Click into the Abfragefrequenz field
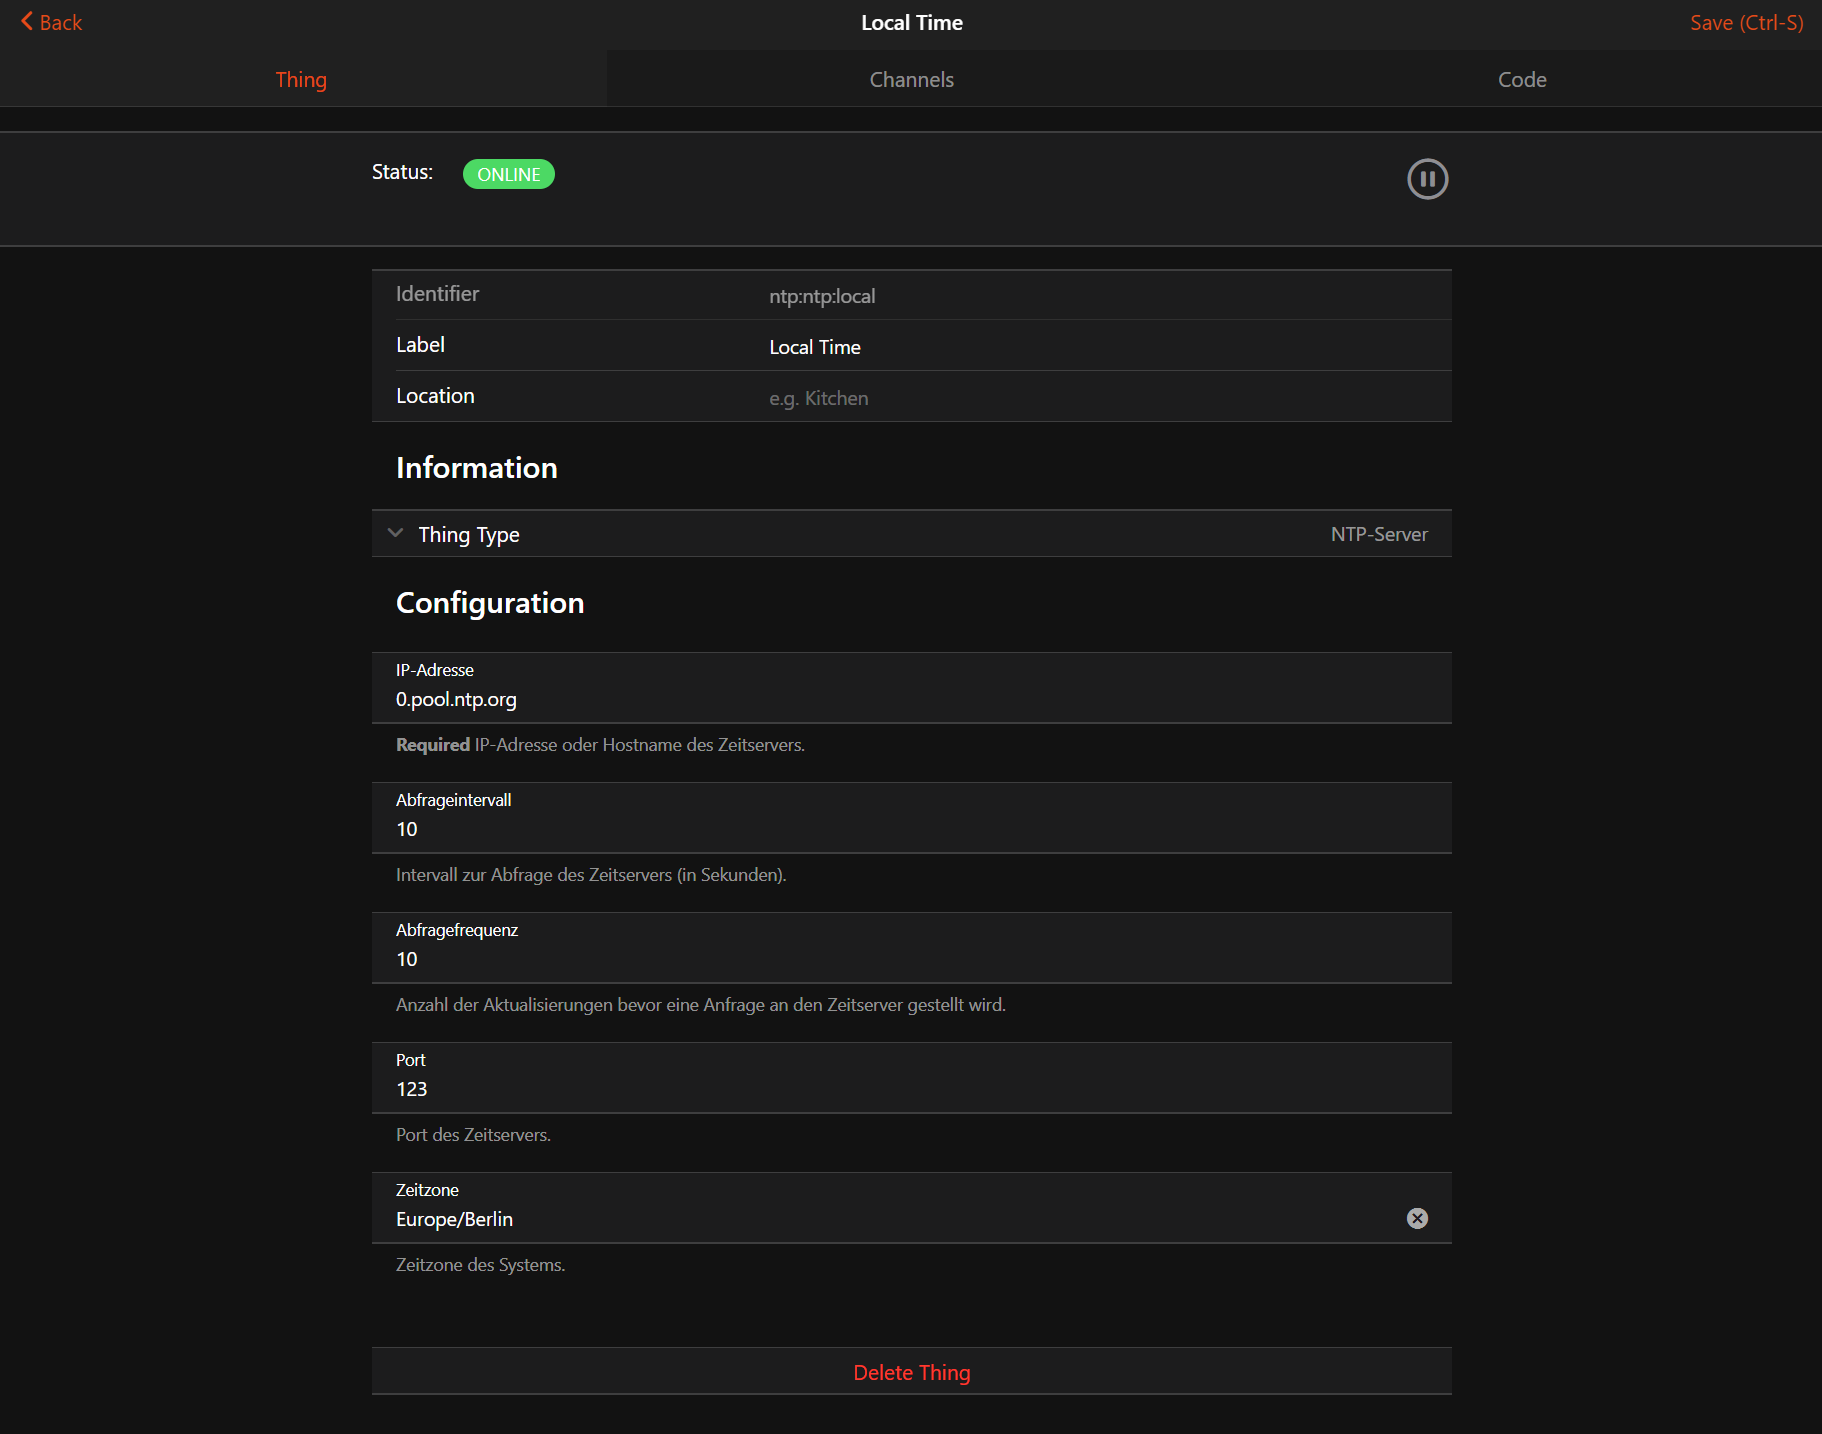 [900, 959]
